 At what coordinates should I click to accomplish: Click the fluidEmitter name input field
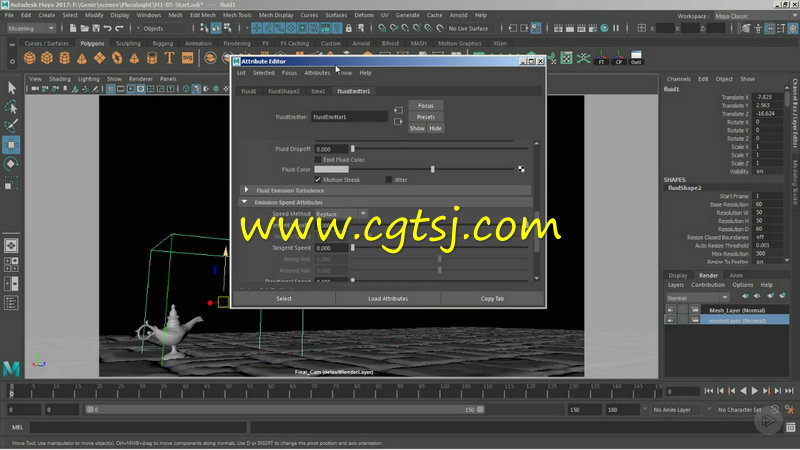click(x=349, y=117)
